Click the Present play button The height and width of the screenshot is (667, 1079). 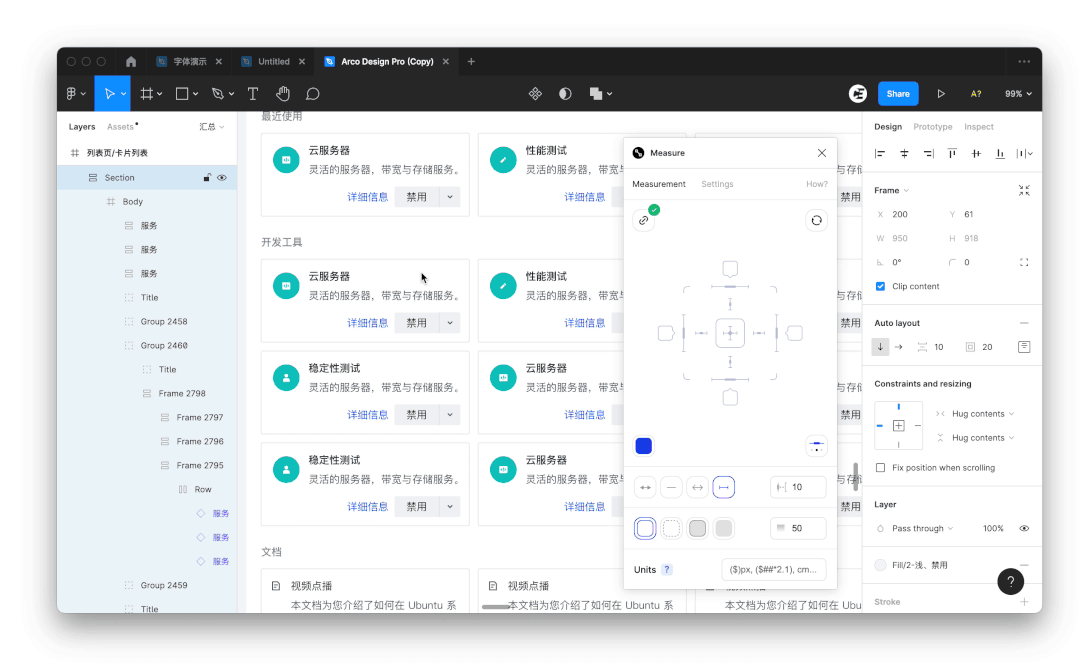pos(941,93)
